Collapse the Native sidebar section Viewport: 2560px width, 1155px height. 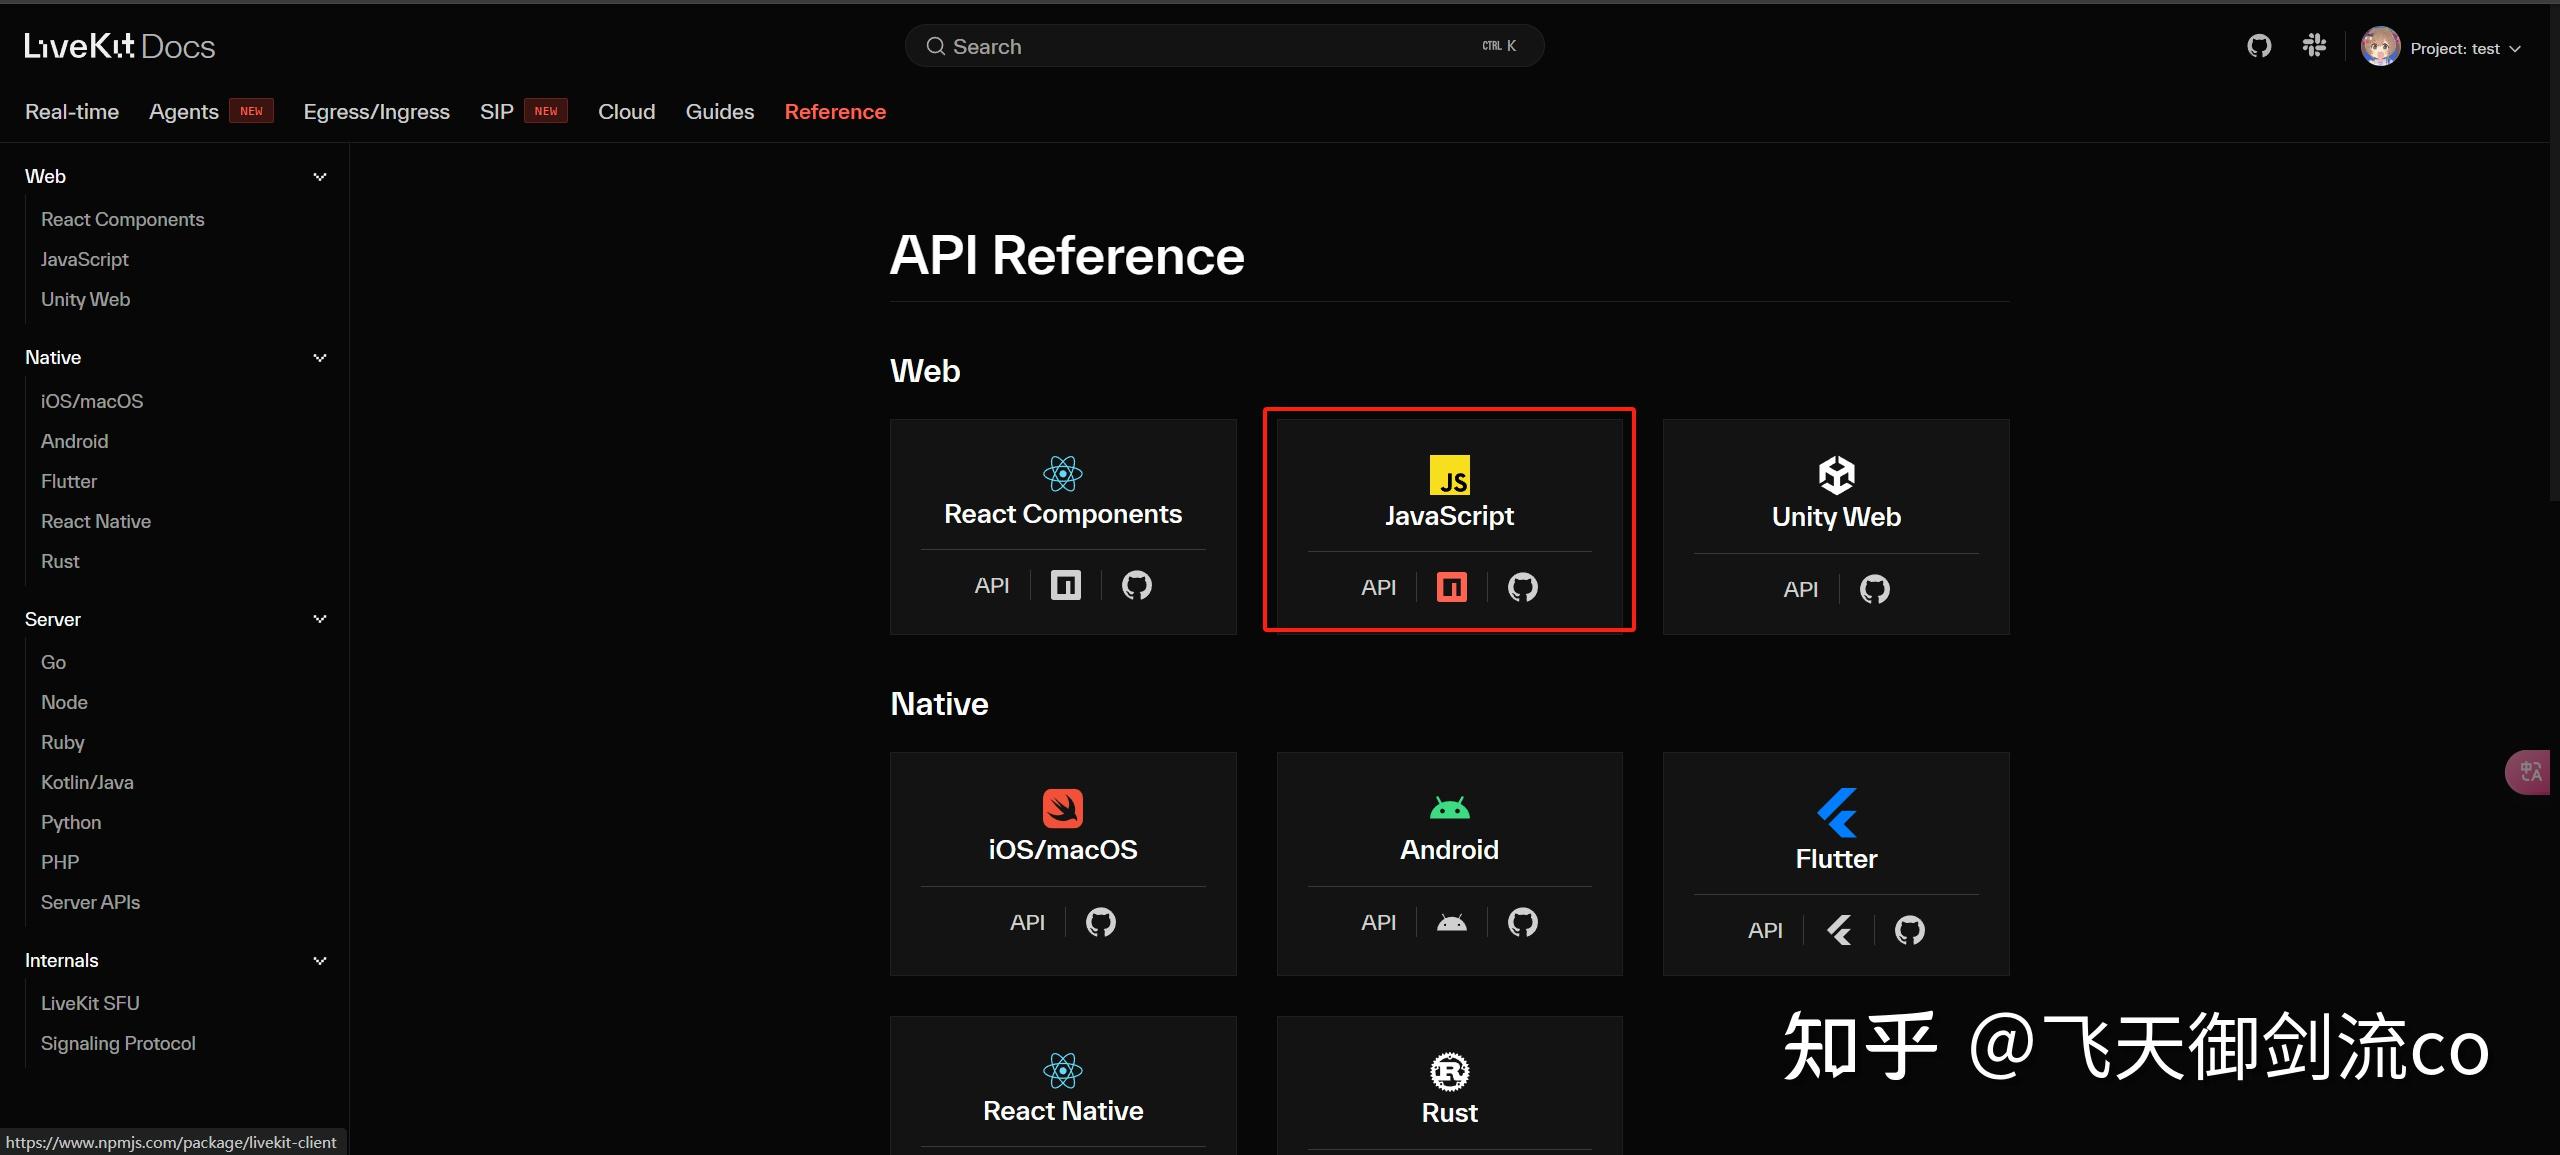[320, 358]
